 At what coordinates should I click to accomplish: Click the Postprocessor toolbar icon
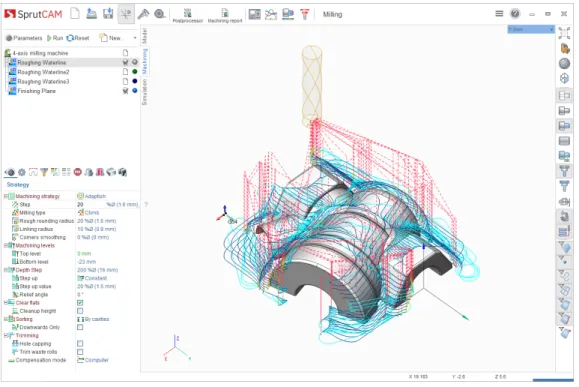(x=188, y=16)
